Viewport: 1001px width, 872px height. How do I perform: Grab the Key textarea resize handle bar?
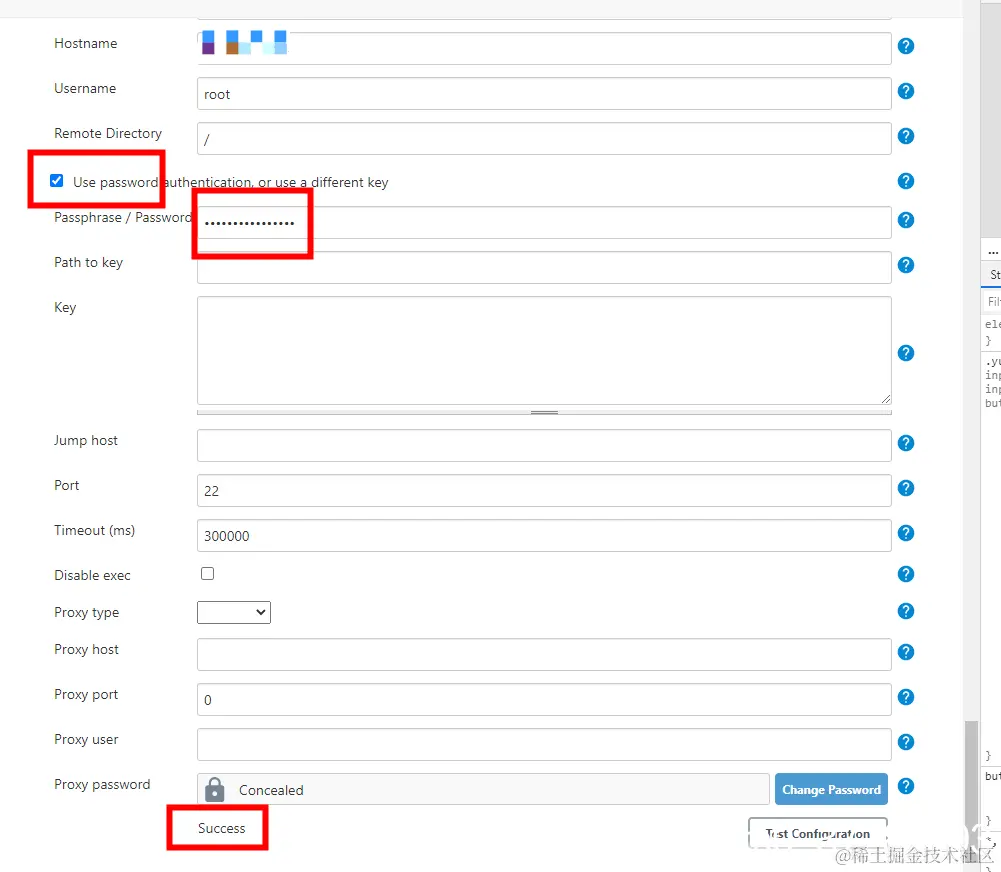544,412
